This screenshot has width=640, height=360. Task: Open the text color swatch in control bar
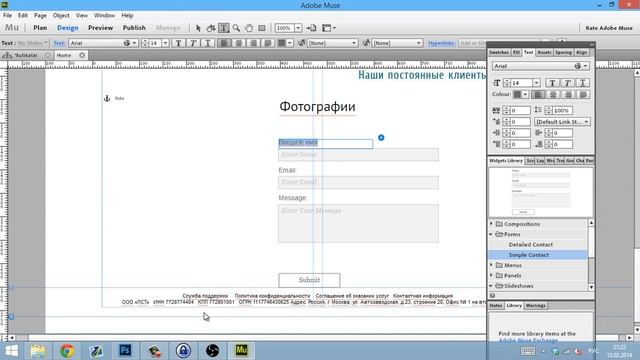click(x=285, y=43)
